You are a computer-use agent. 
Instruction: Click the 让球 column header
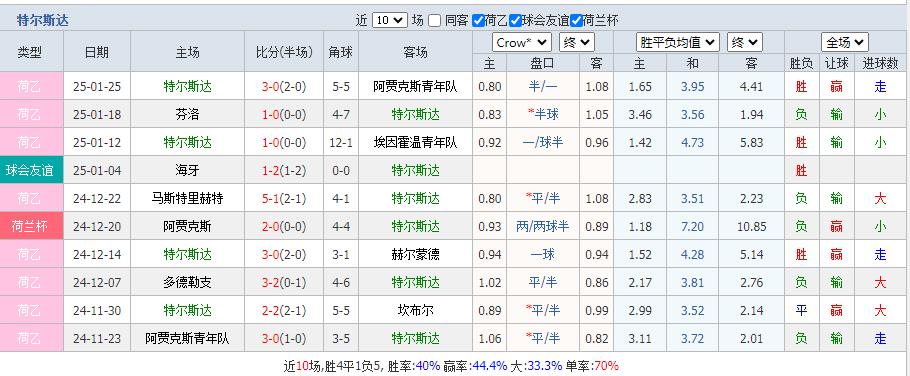pyautogui.click(x=836, y=63)
